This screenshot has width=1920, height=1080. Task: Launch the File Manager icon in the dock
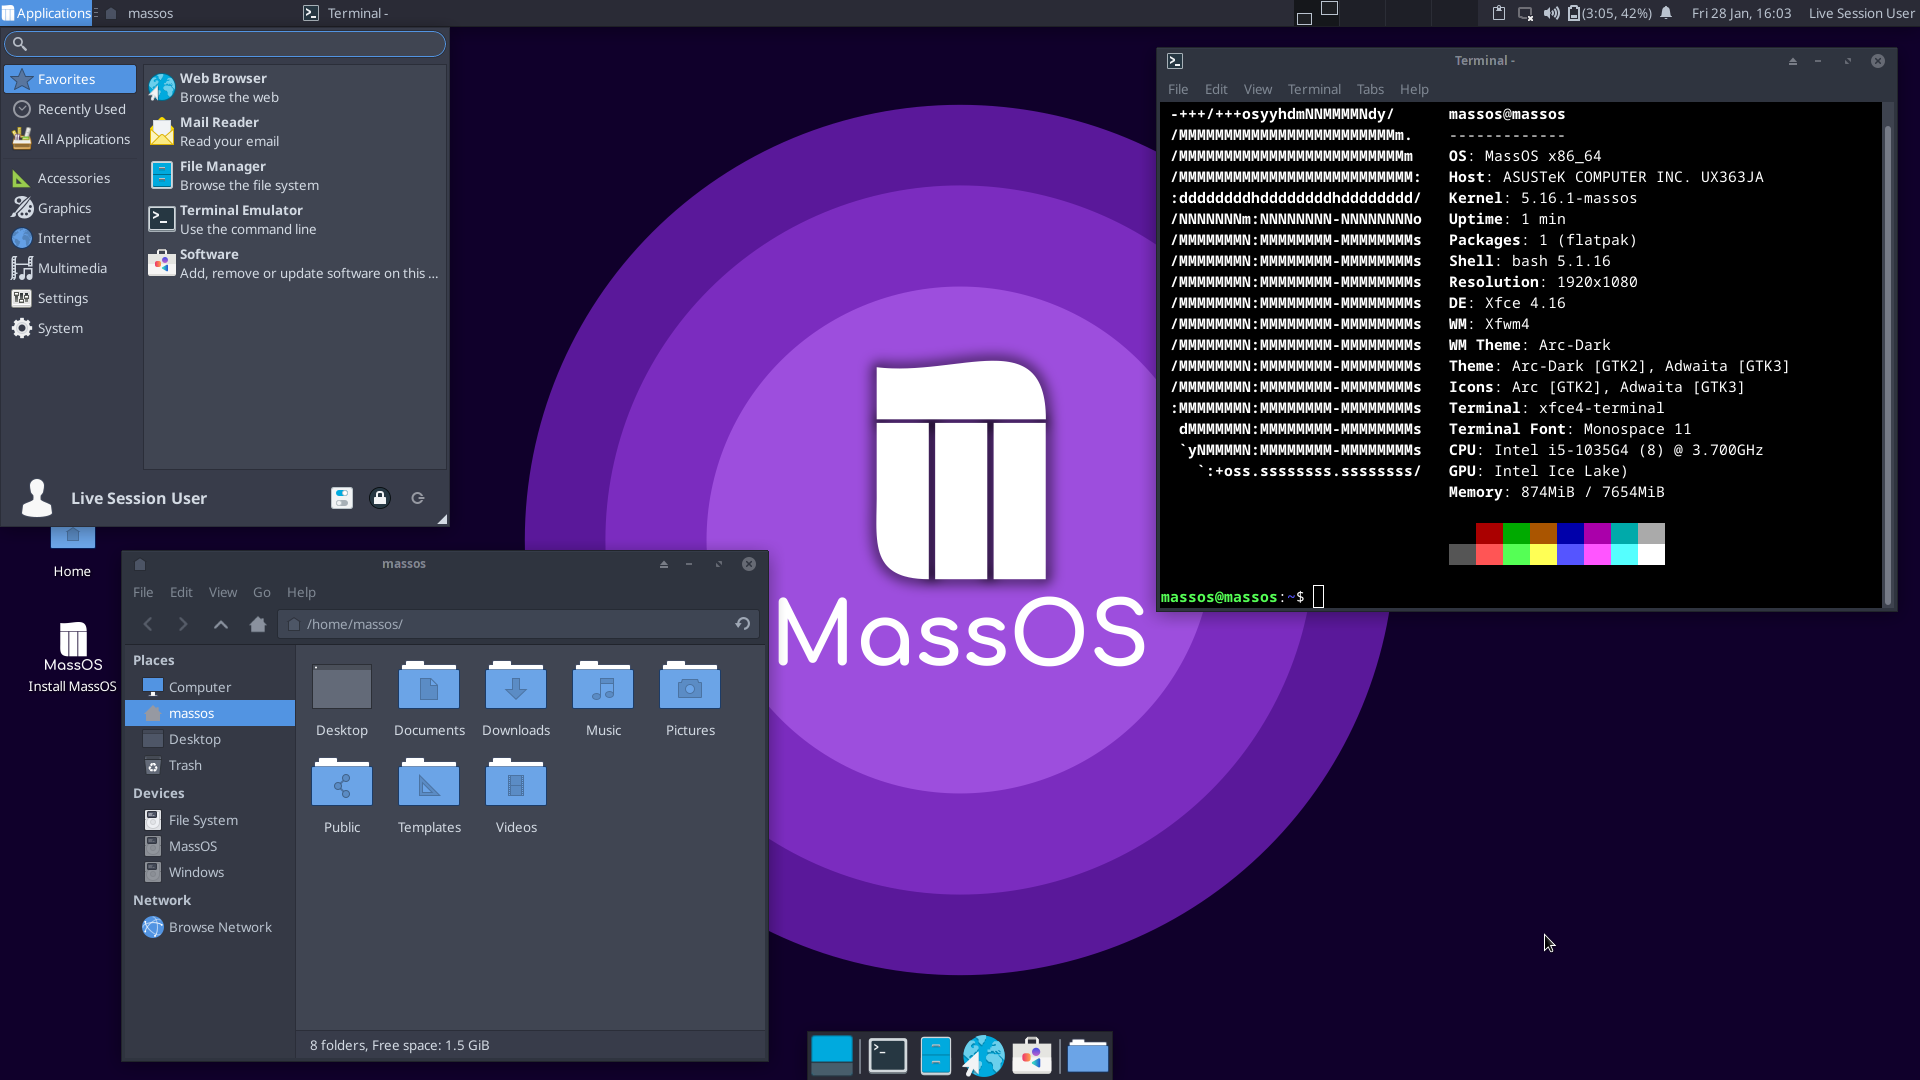point(936,1055)
